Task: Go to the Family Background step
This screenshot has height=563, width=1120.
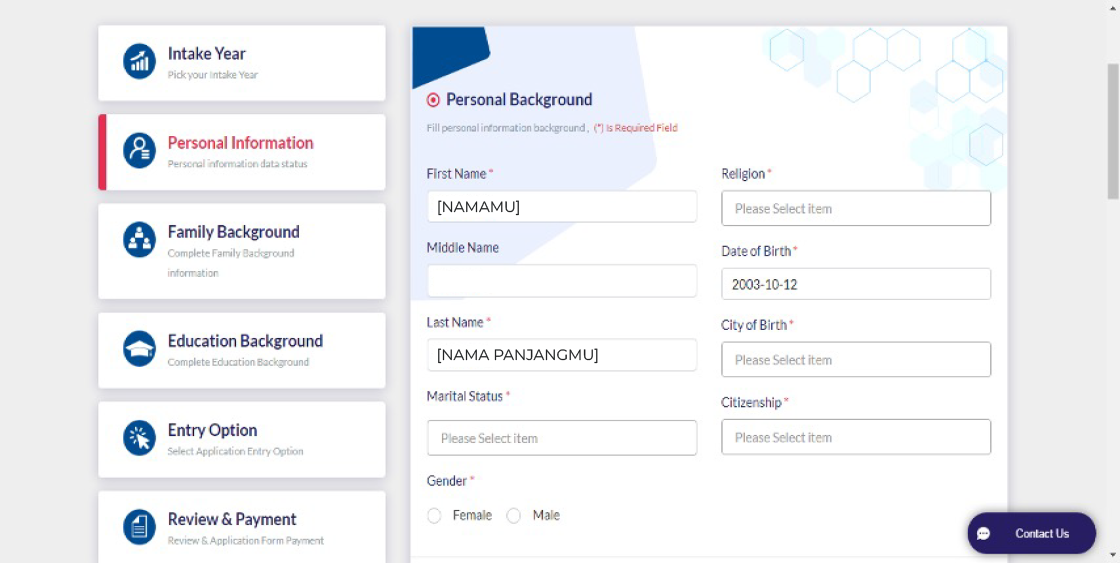Action: click(233, 232)
